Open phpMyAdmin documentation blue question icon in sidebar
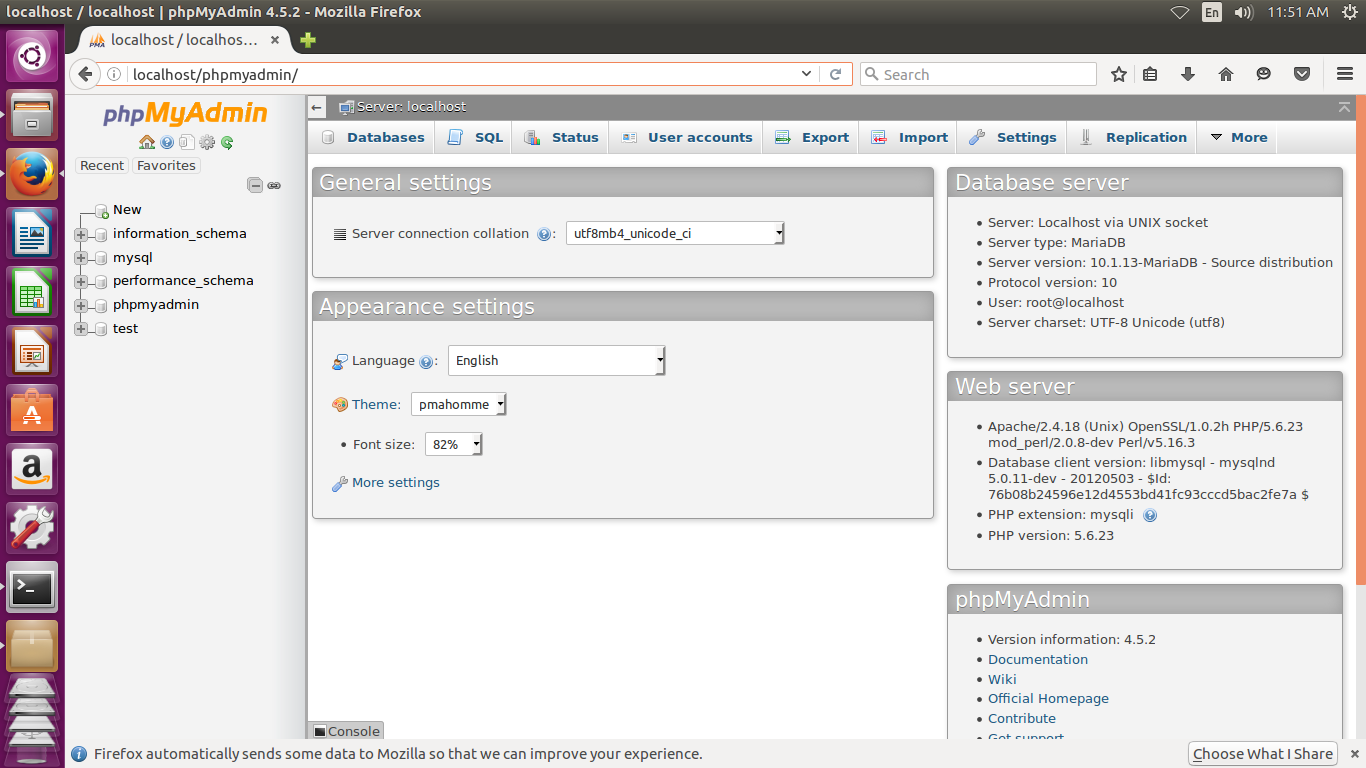The image size is (1366, 768). [x=167, y=142]
